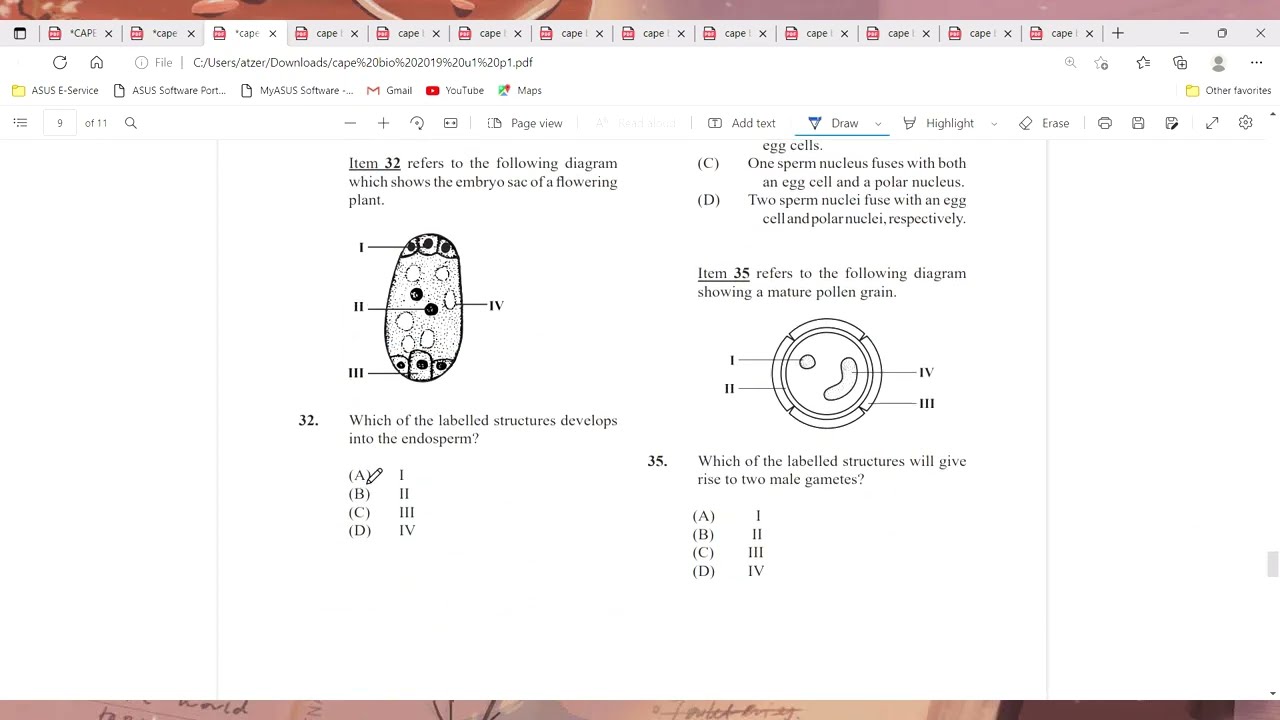Viewport: 1280px width, 720px height.
Task: Expand the Highlight color options dropdown
Action: coord(993,123)
